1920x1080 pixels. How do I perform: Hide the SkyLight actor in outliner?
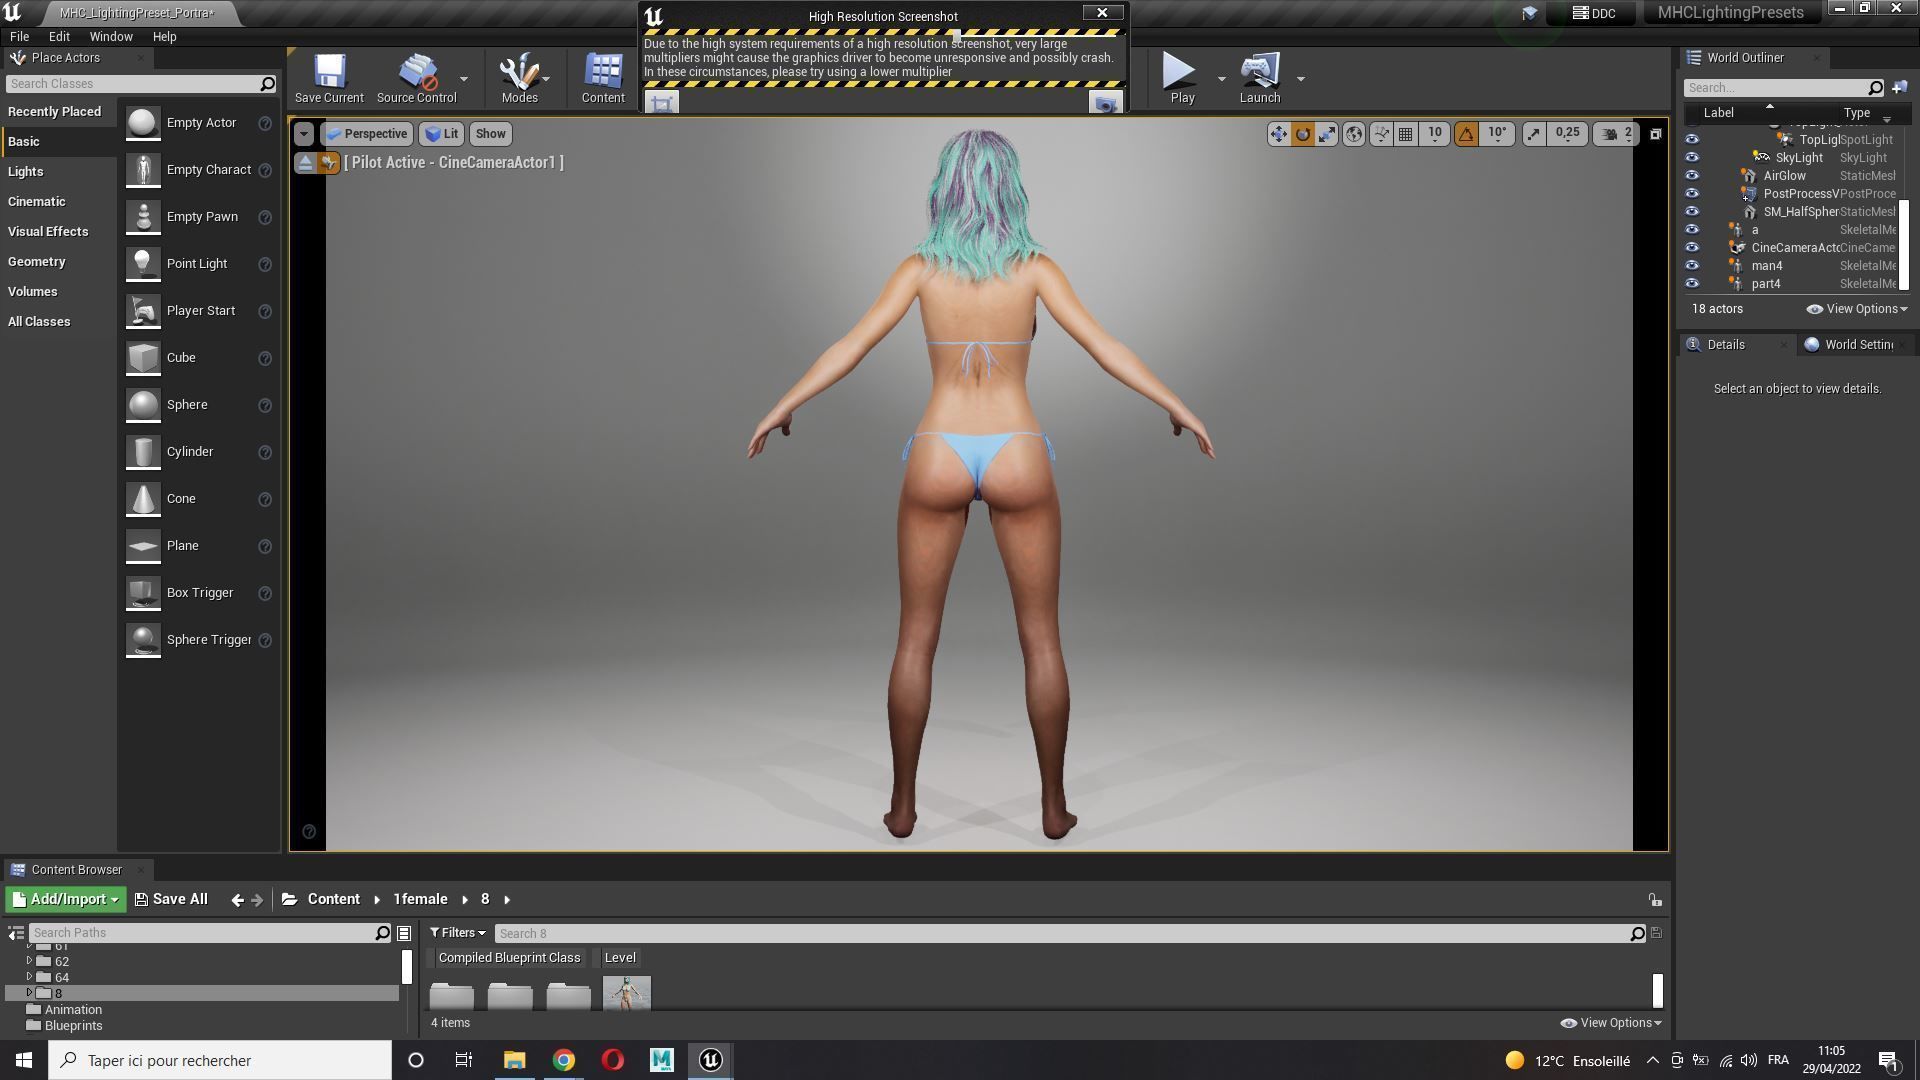point(1692,158)
